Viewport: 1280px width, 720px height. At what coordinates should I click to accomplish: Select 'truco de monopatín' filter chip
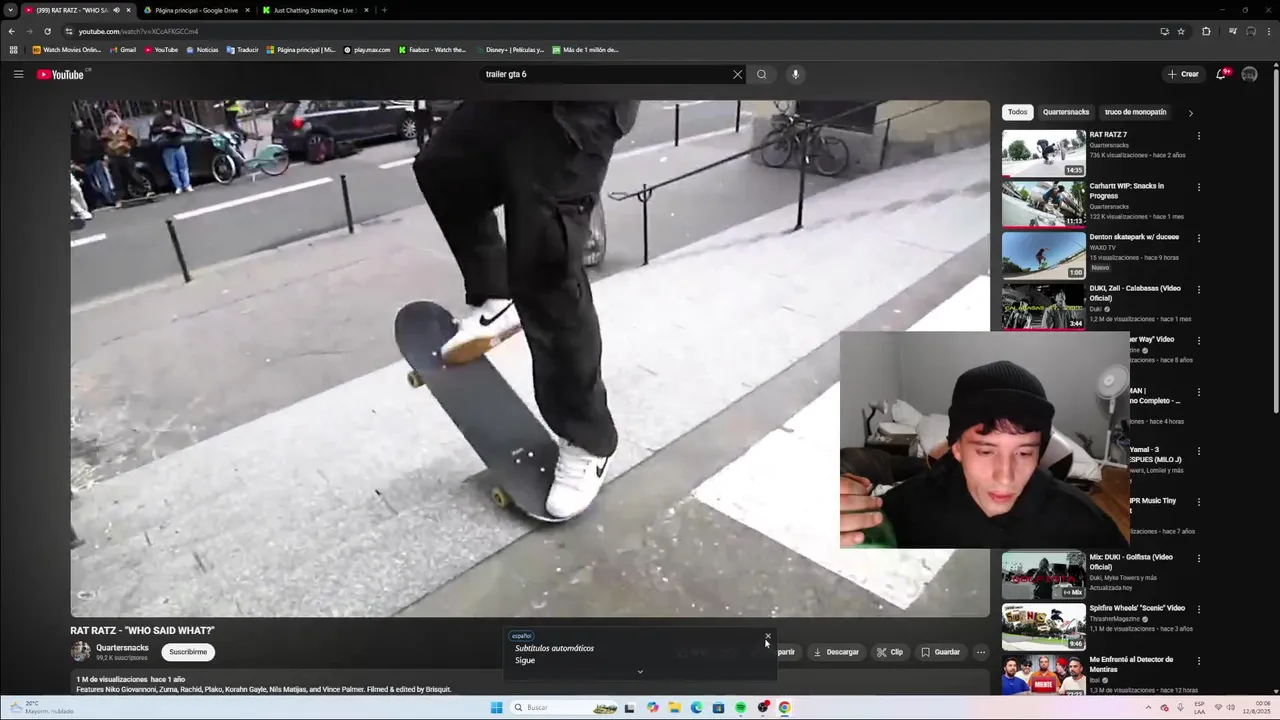point(1135,112)
